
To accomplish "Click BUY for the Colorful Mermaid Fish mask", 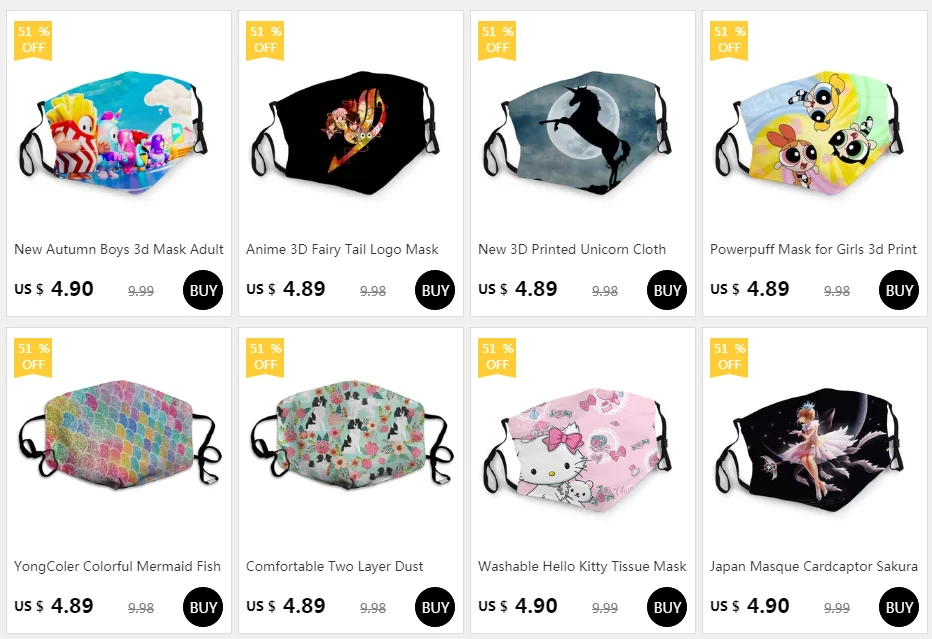I will [203, 607].
